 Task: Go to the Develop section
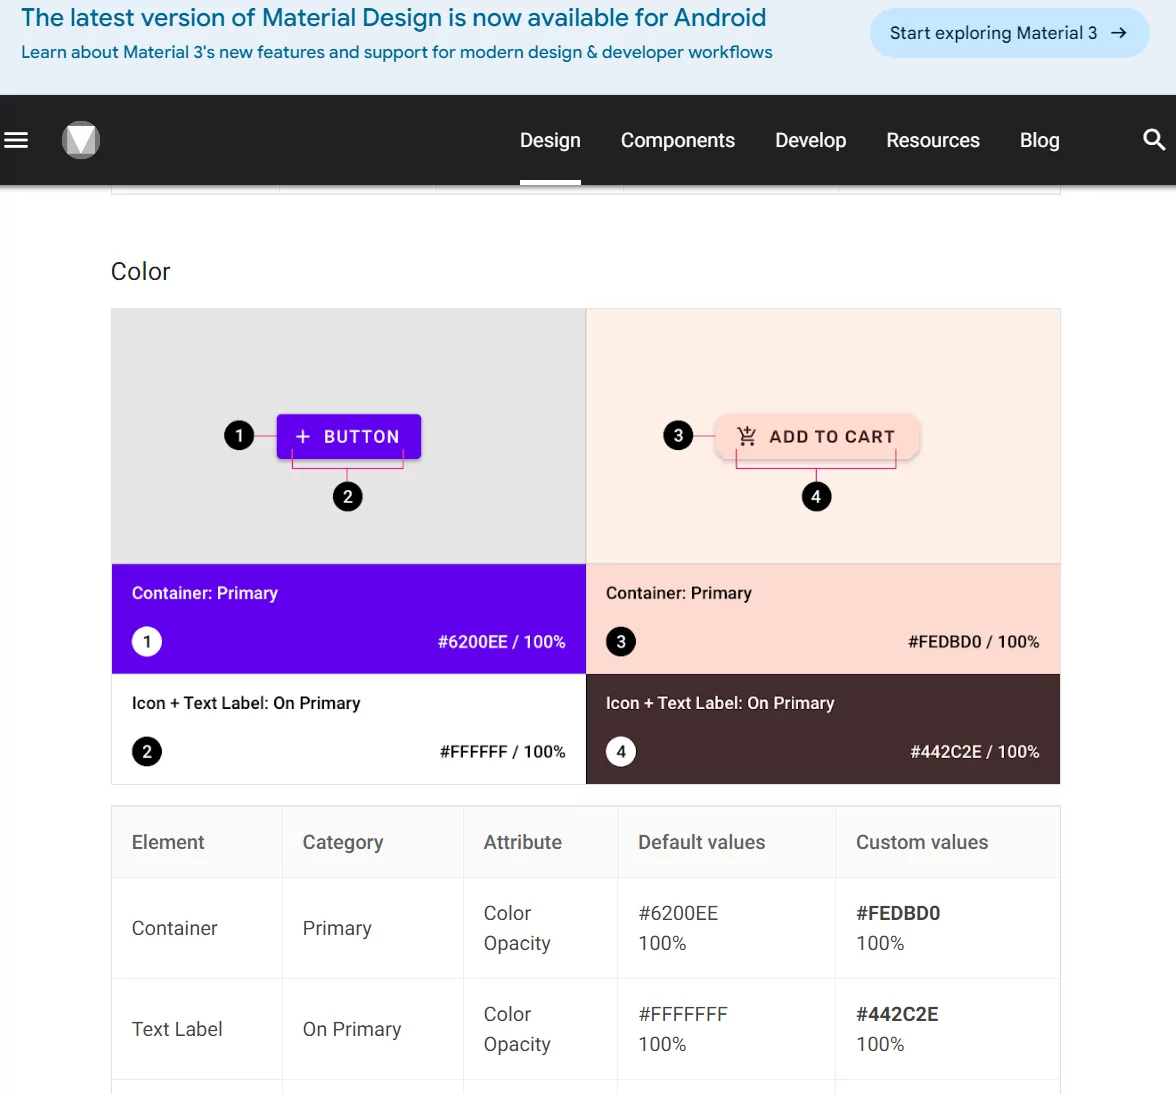[810, 141]
